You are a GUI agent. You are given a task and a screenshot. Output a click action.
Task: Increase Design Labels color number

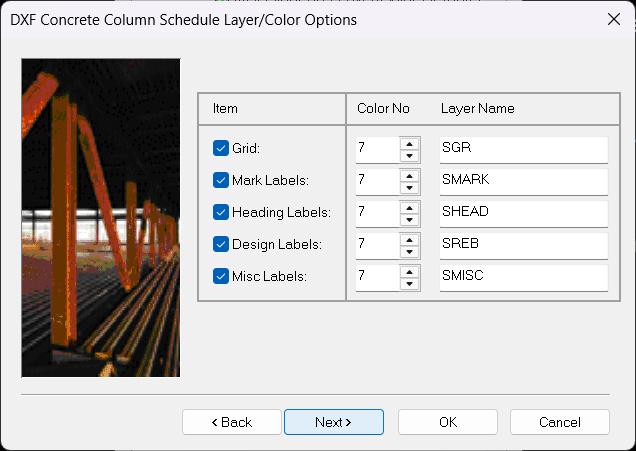click(x=409, y=238)
